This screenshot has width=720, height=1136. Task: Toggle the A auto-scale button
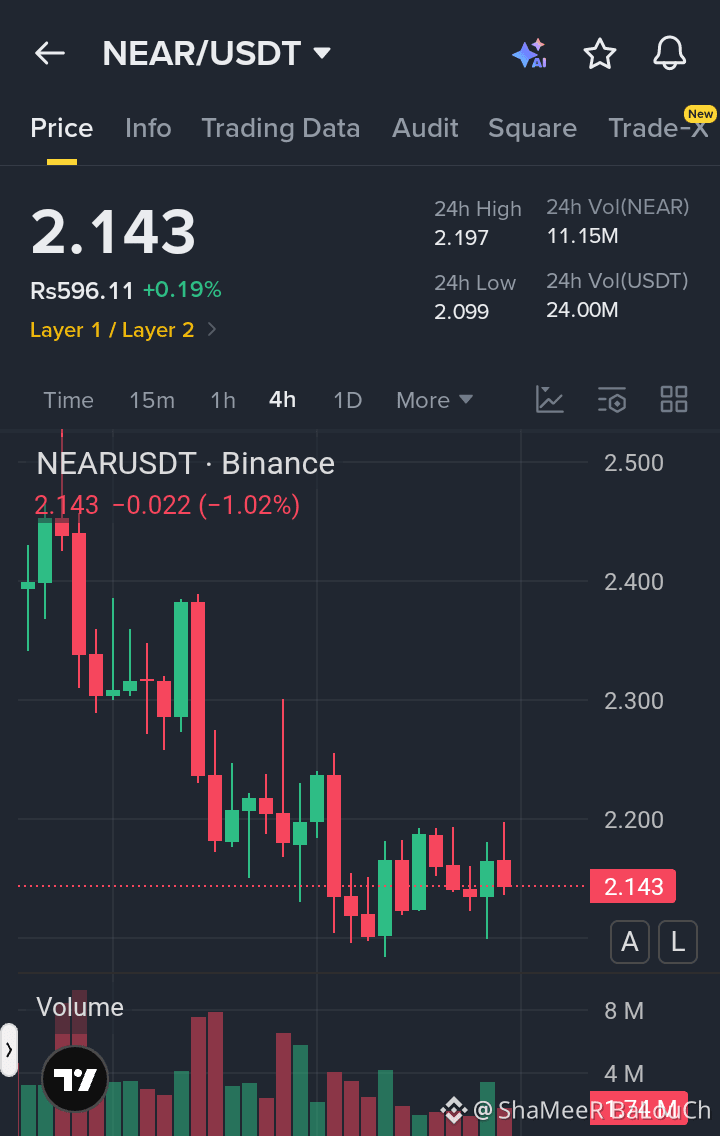point(629,942)
